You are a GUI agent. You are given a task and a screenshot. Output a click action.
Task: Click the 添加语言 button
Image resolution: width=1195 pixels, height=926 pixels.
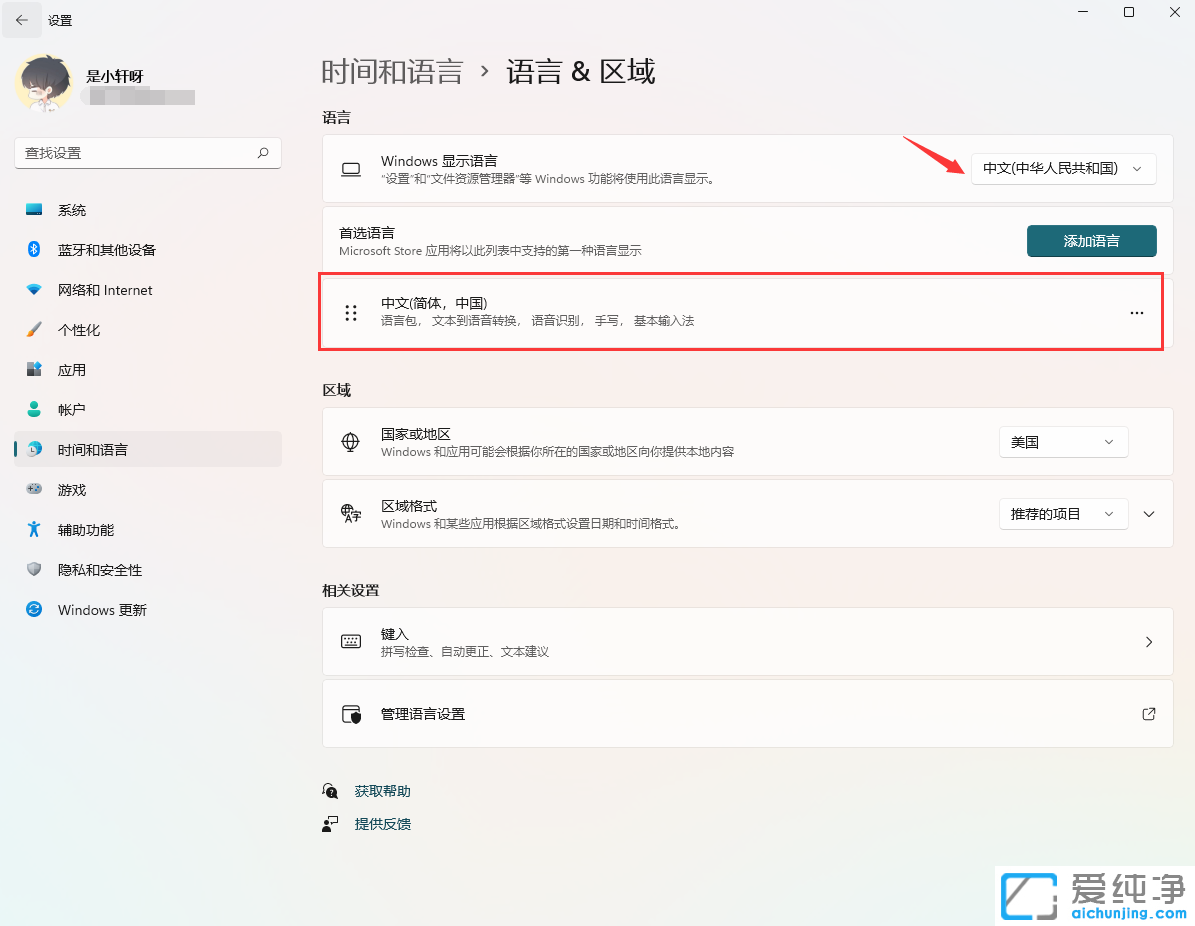click(1091, 241)
